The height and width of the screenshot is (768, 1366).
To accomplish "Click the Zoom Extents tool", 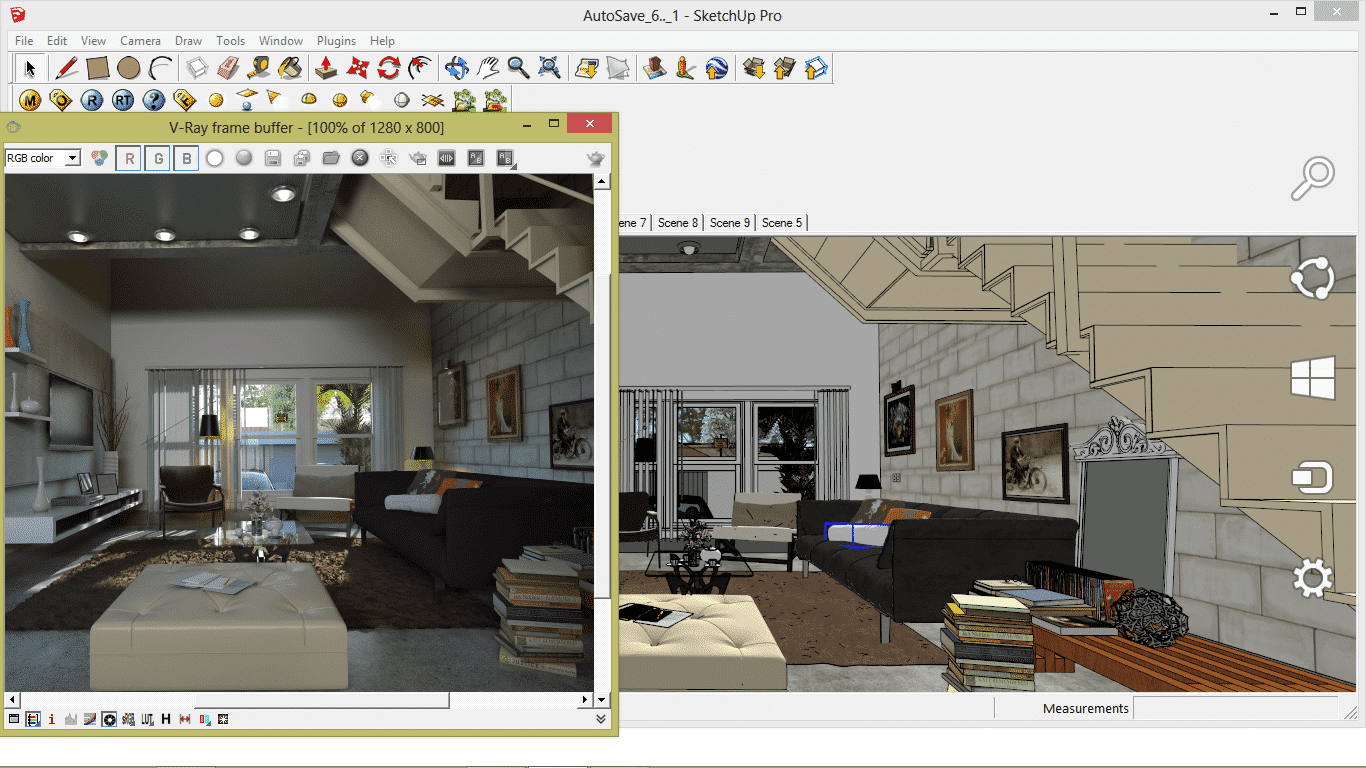I will pos(549,68).
